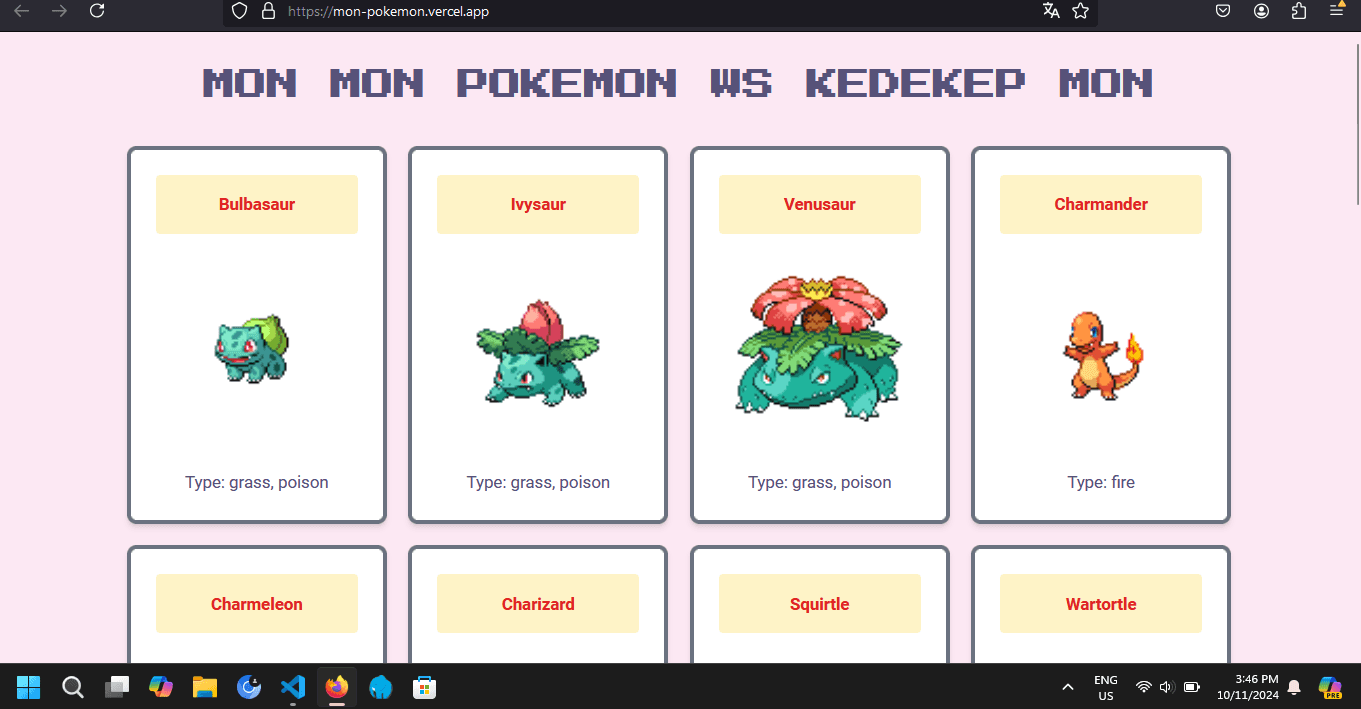Click Bulbasaur's 'Type: grass, poison' text
The height and width of the screenshot is (709, 1361).
[257, 482]
